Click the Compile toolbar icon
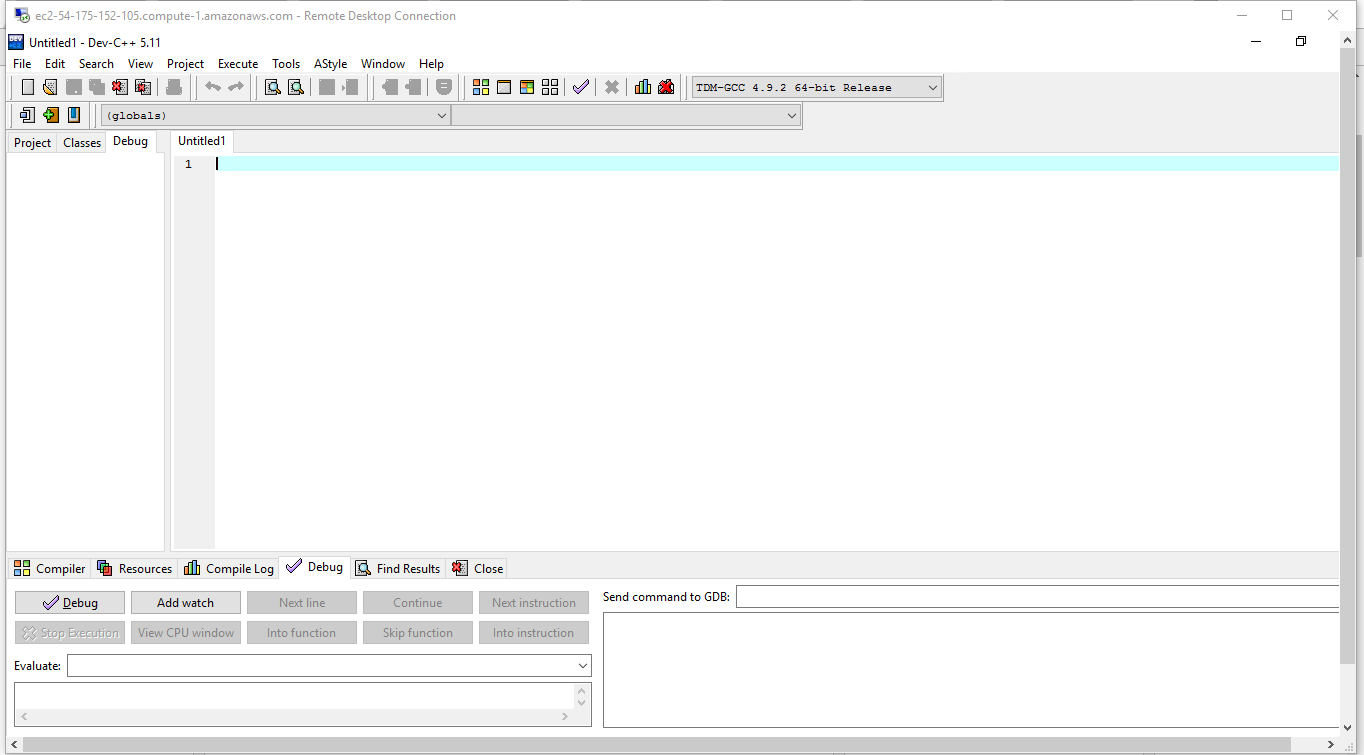The height and width of the screenshot is (755, 1364). [481, 87]
